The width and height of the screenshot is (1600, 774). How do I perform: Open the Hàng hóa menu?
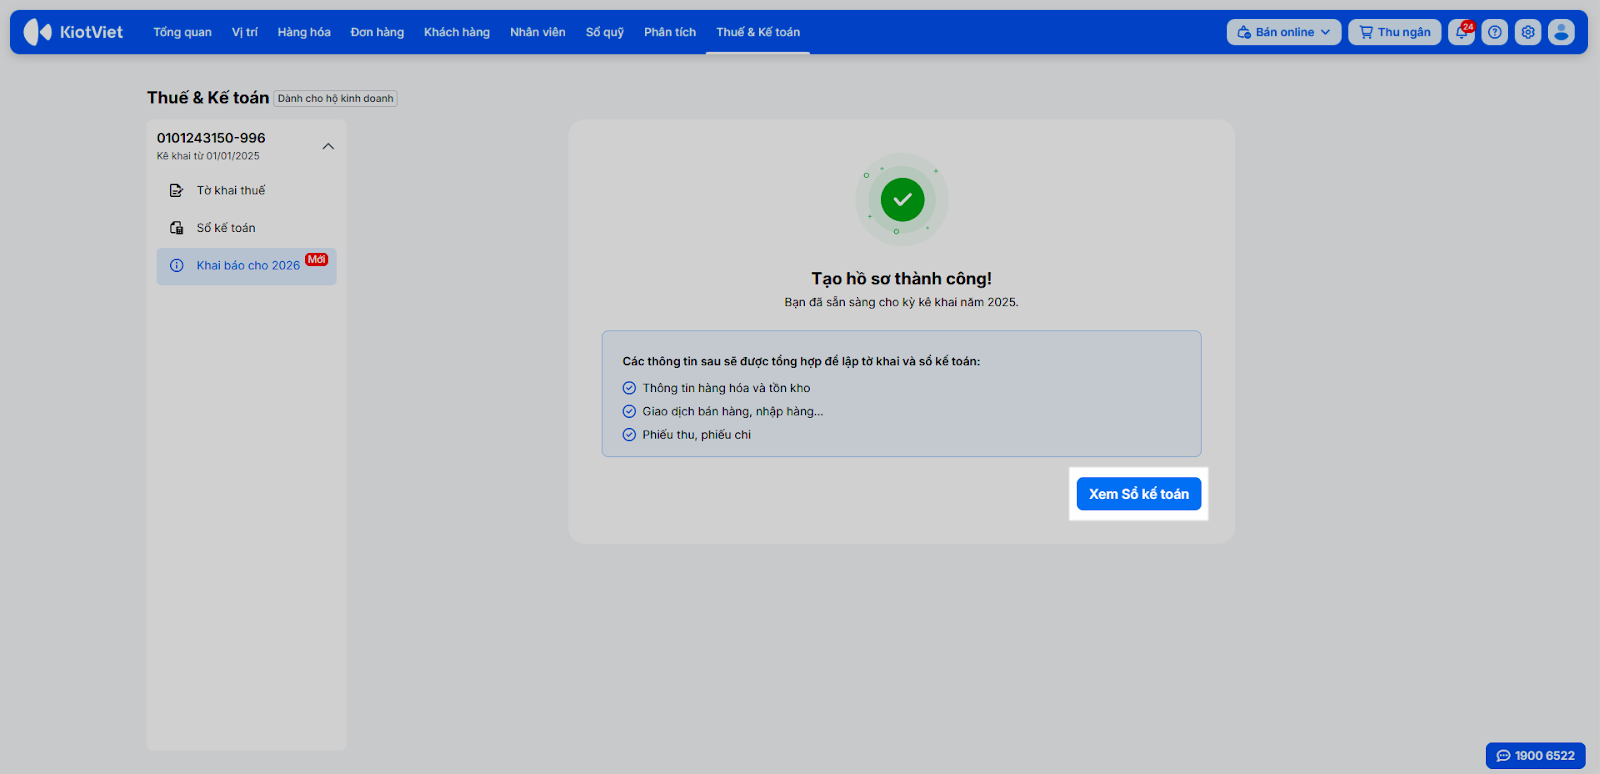pyautogui.click(x=304, y=32)
